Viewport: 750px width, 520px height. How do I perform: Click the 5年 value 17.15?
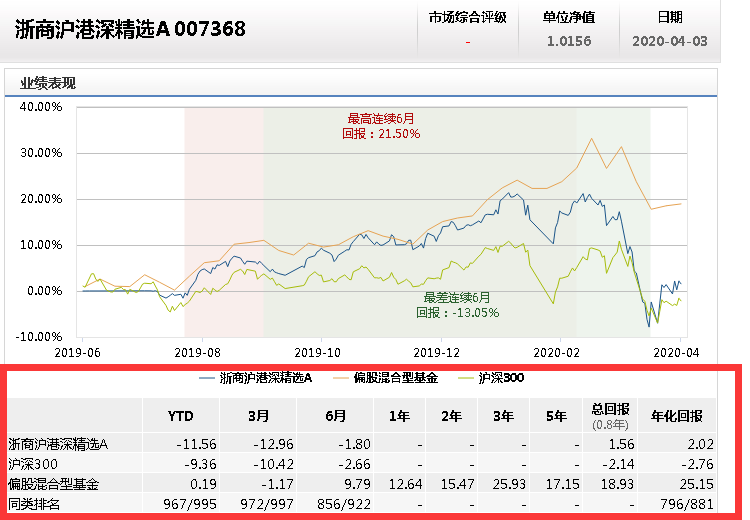pos(562,484)
